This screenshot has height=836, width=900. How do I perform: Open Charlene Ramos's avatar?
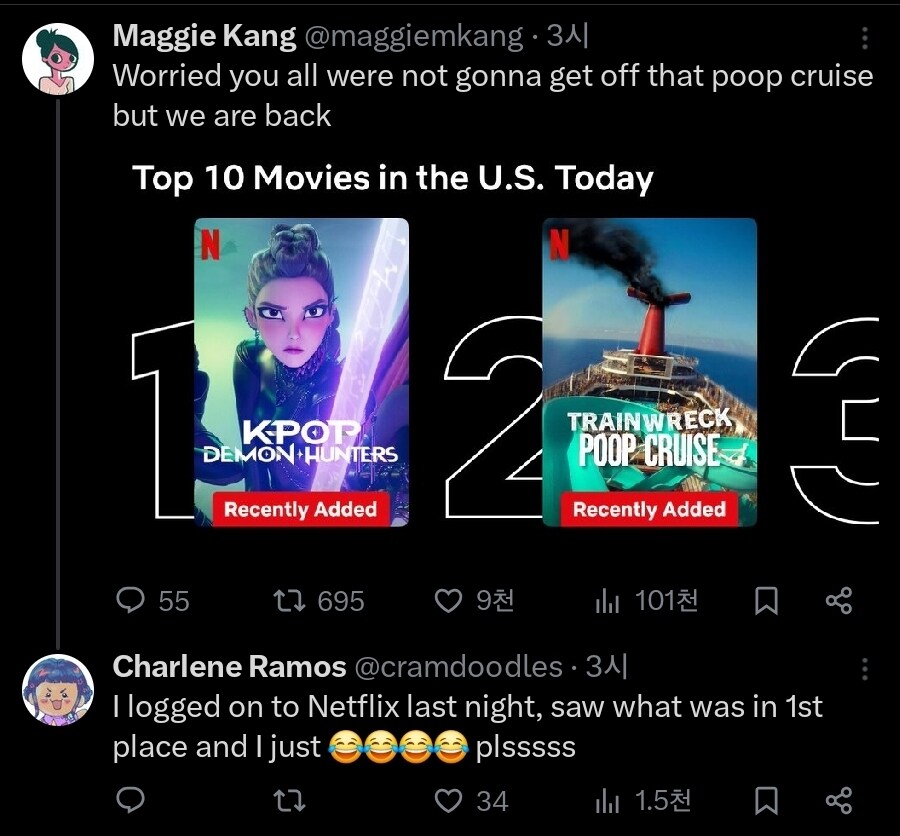[x=58, y=690]
